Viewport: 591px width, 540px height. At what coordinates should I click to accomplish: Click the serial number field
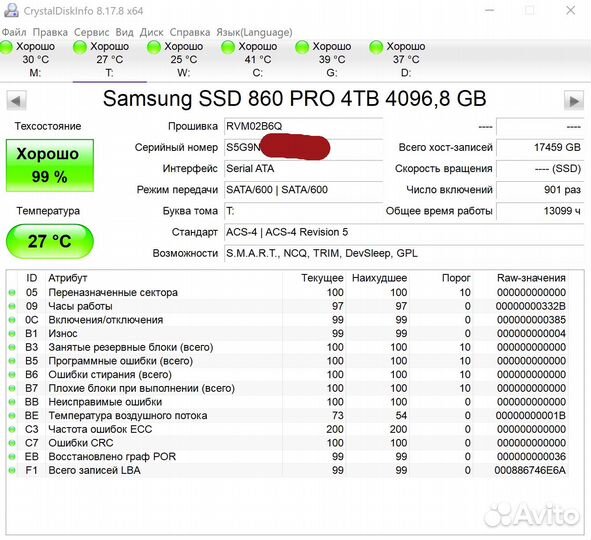[x=303, y=147]
